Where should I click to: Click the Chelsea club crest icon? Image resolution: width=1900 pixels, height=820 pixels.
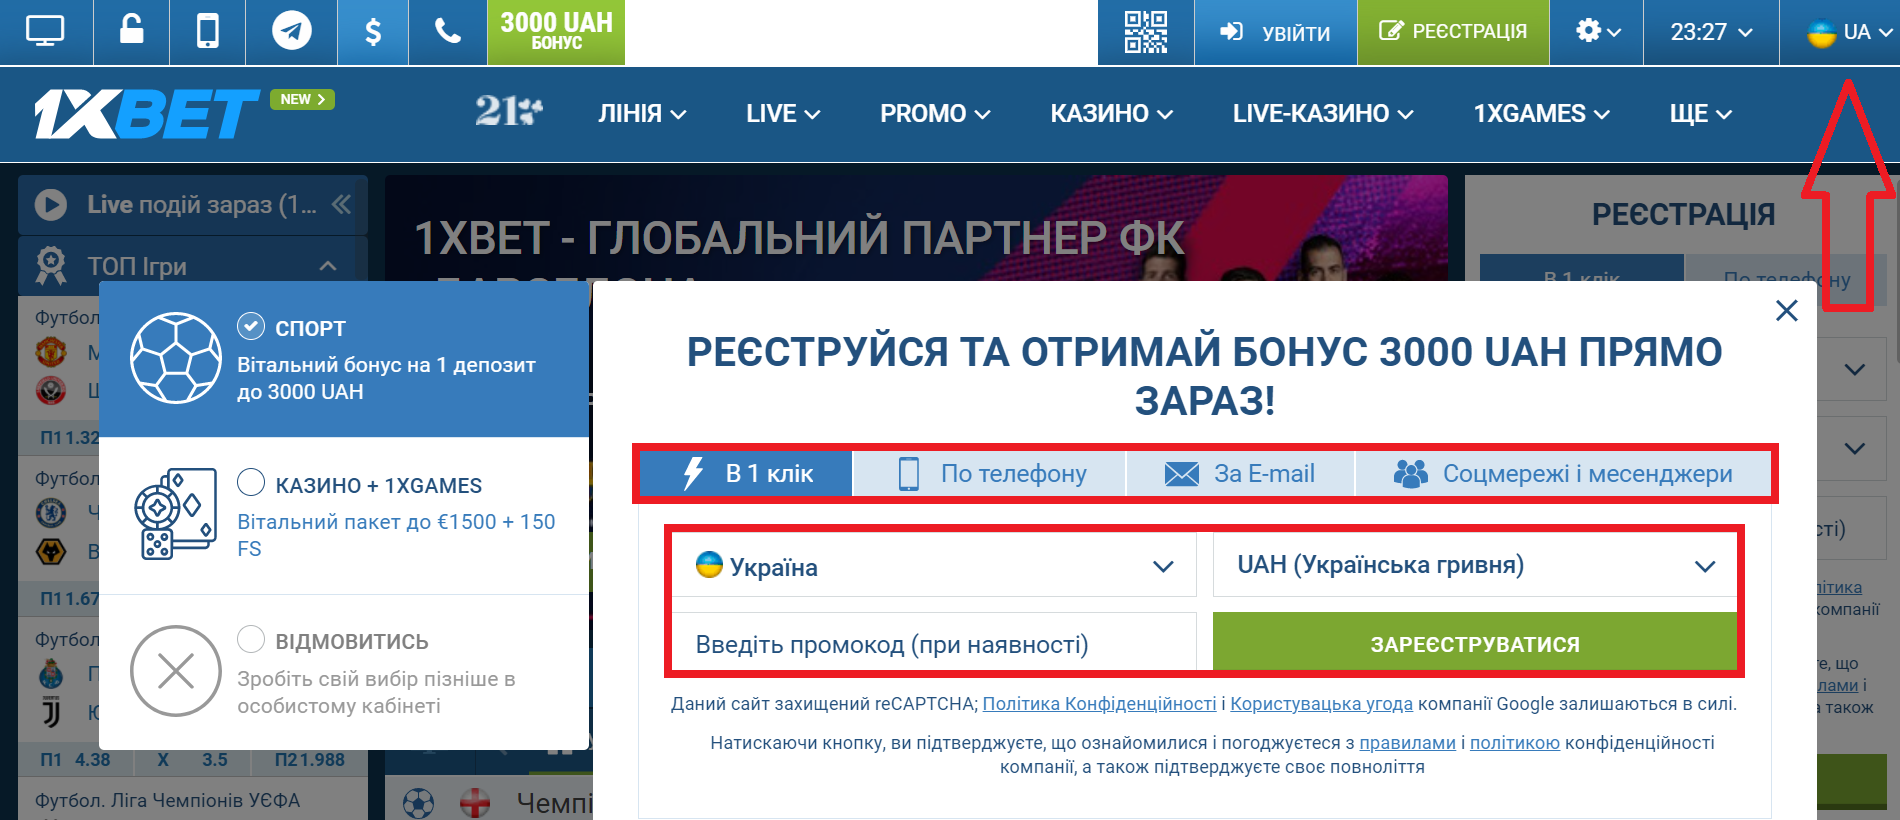click(51, 512)
